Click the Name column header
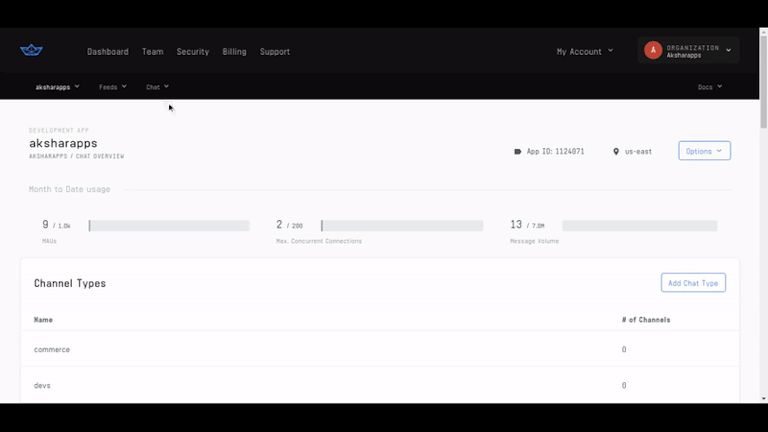Image resolution: width=768 pixels, height=432 pixels. point(43,320)
